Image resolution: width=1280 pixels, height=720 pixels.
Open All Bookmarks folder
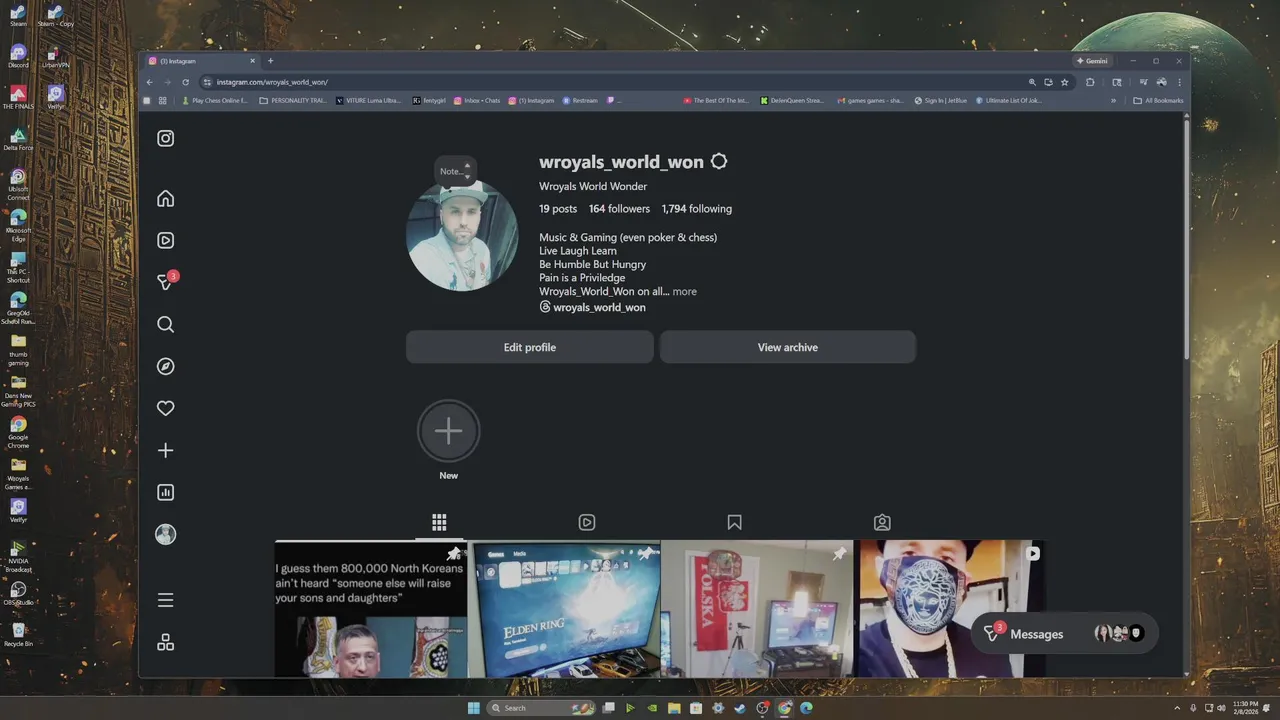point(1158,100)
